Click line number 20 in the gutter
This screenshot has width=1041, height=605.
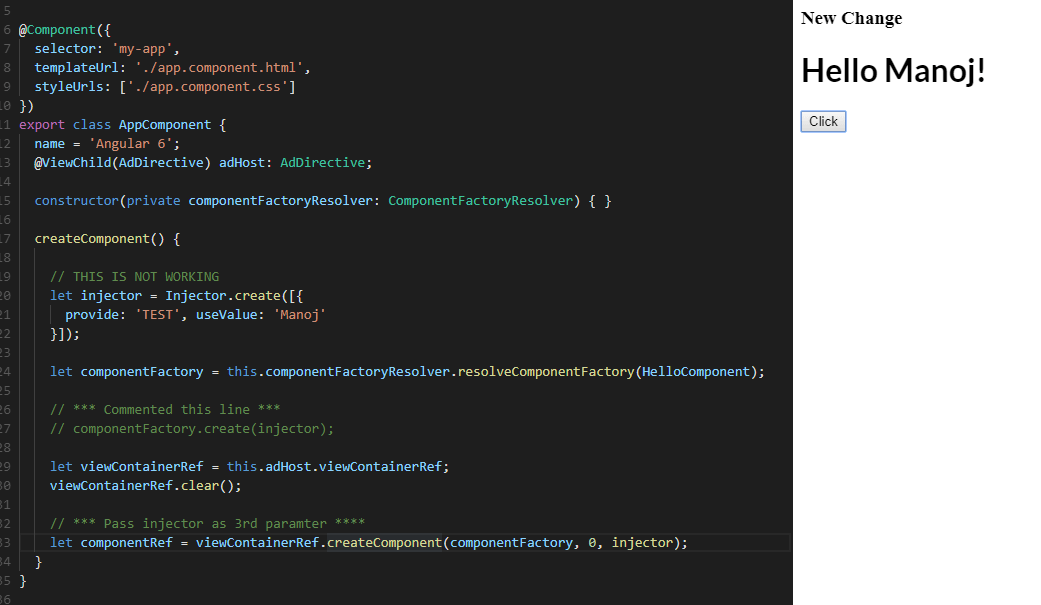(x=7, y=295)
